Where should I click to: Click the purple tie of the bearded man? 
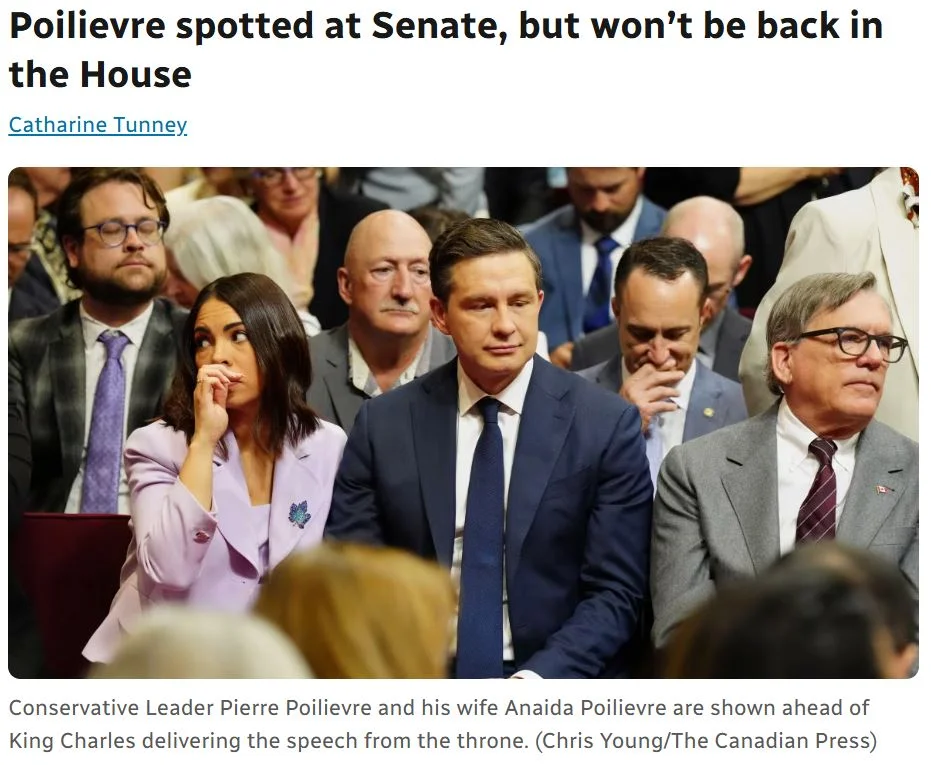[x=105, y=422]
